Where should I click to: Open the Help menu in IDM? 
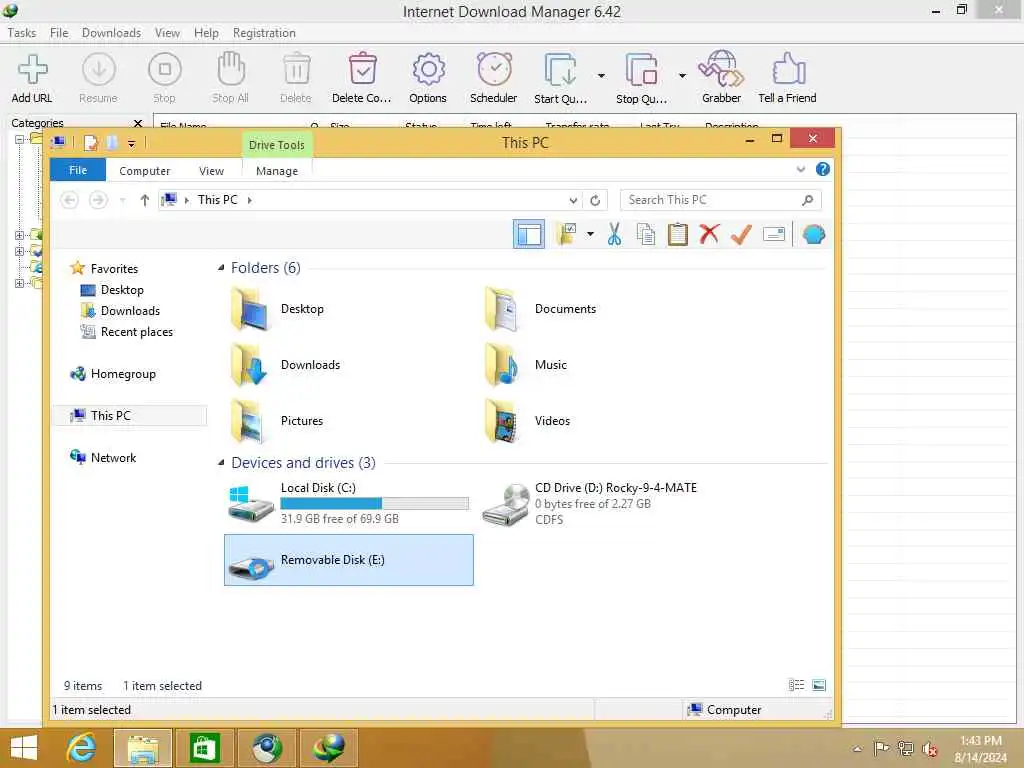(x=206, y=33)
